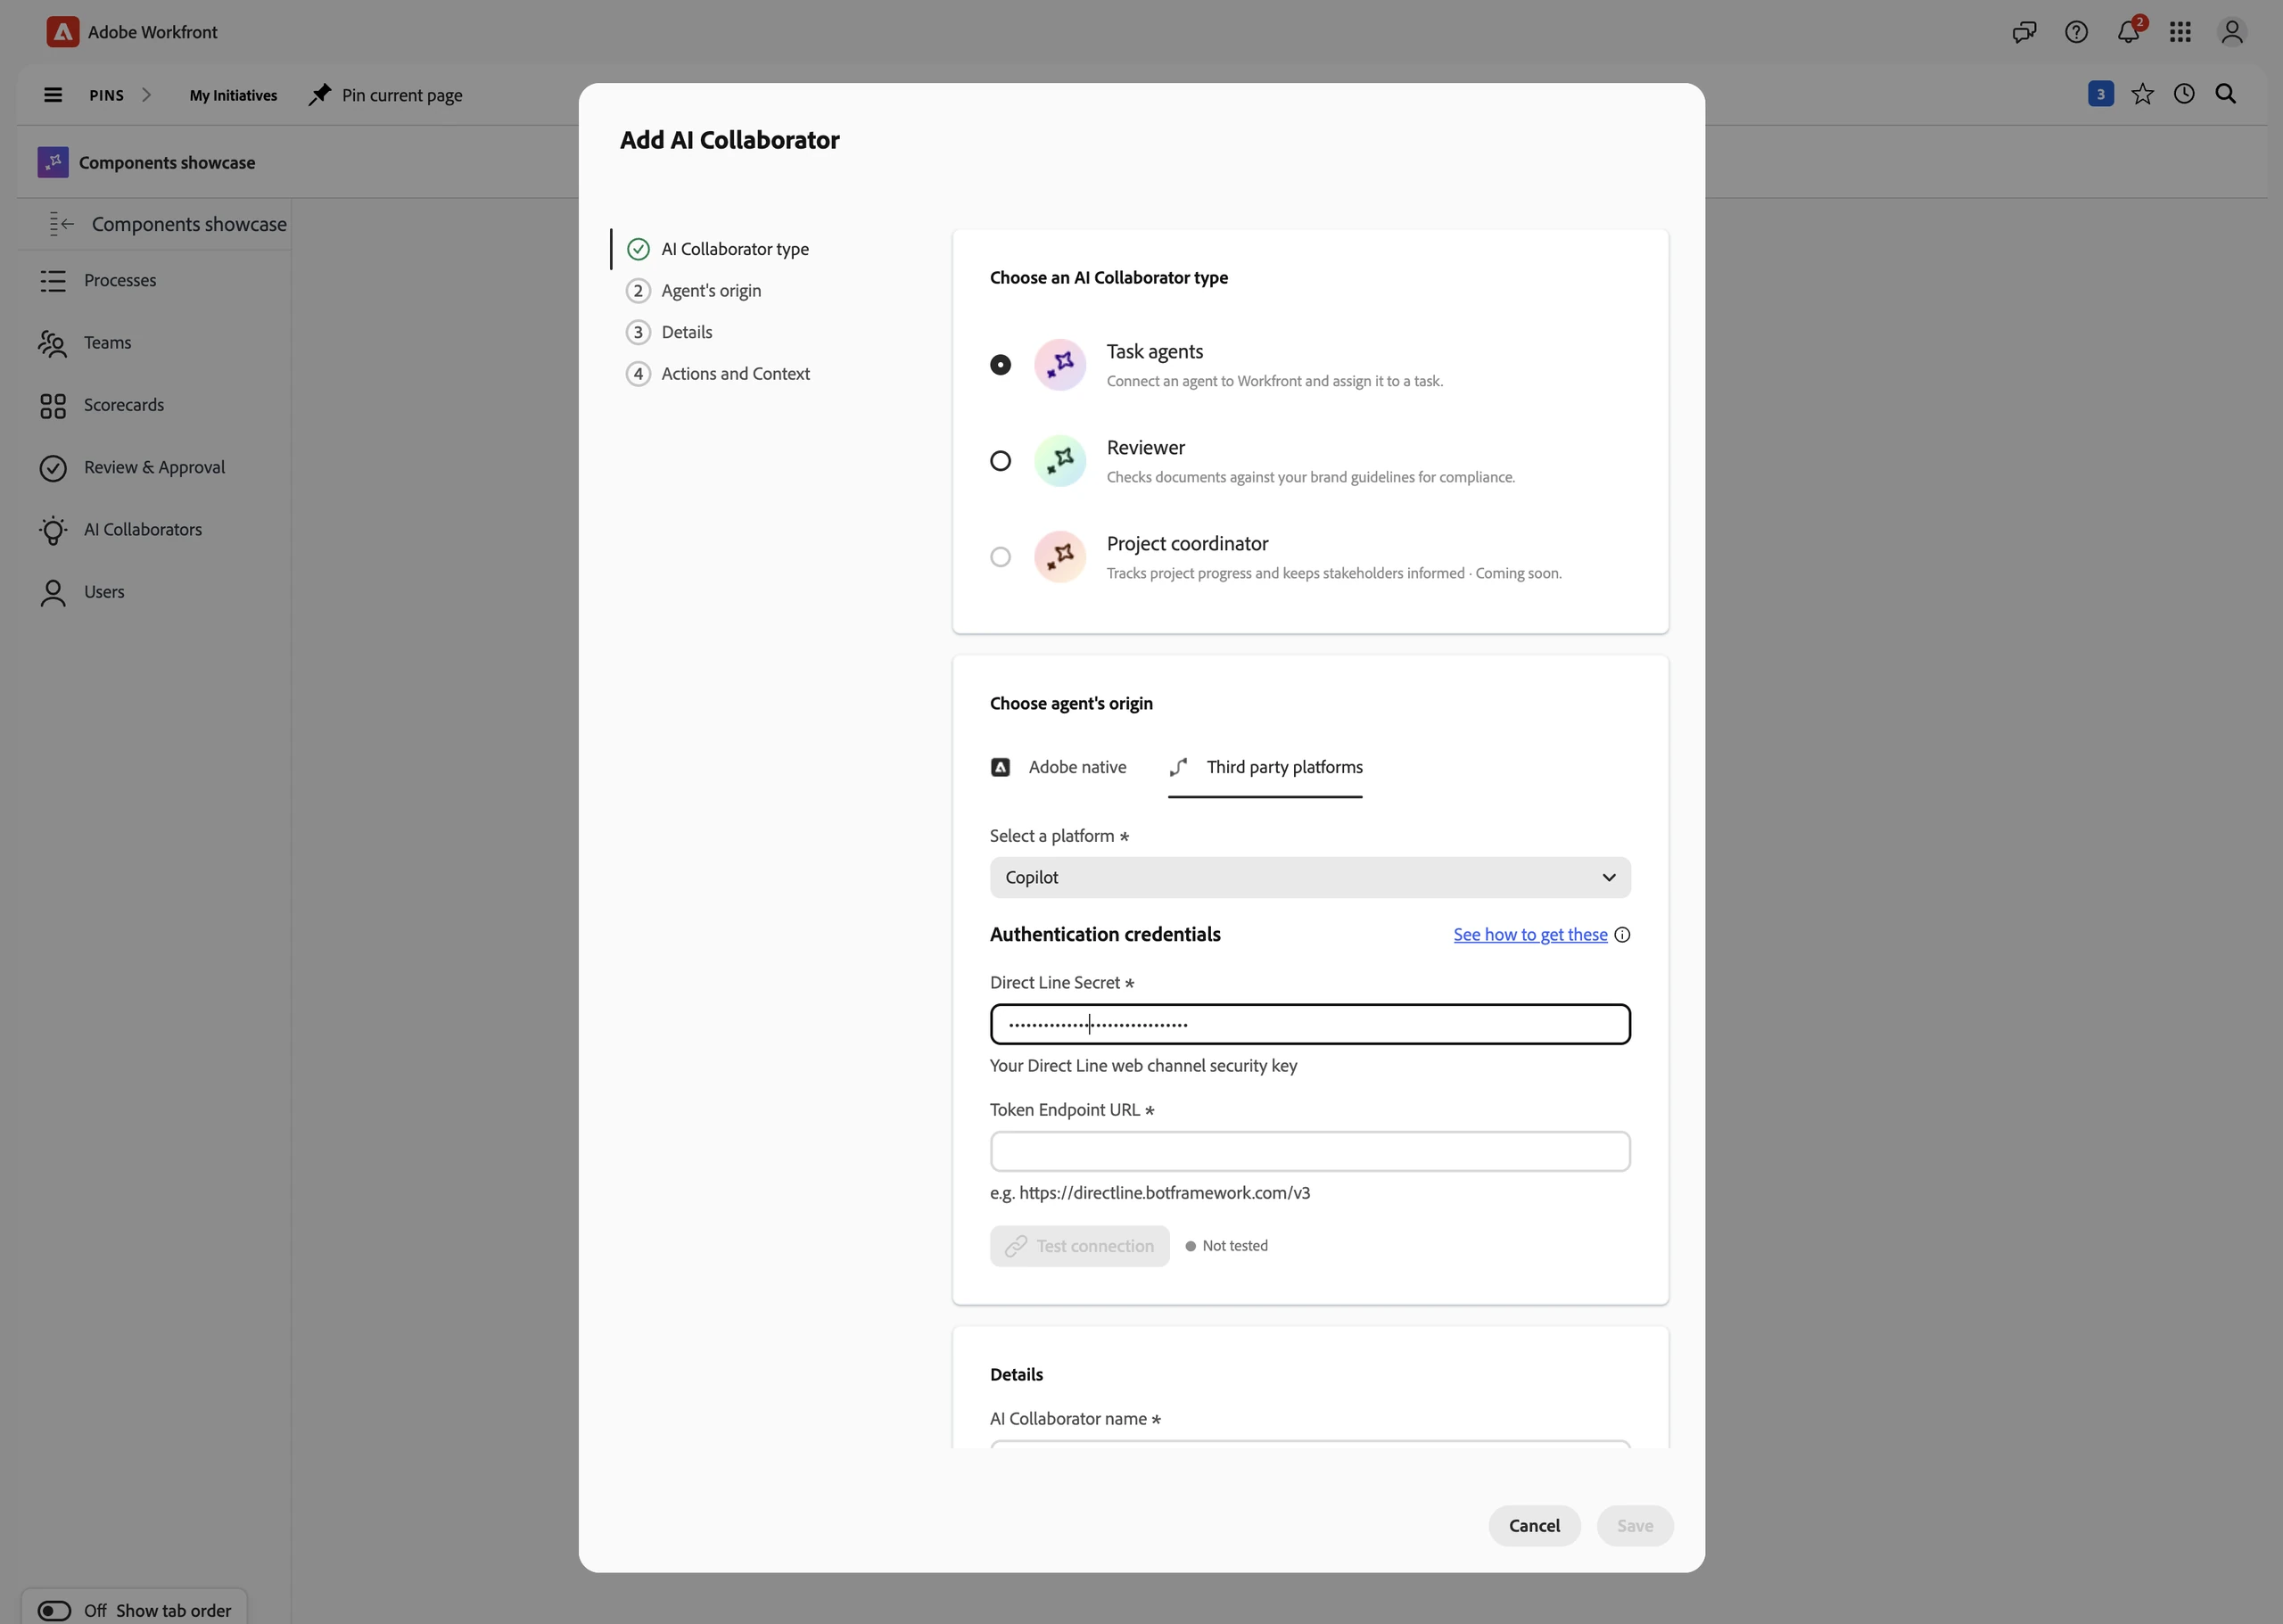Click the Teams people icon
Viewport: 2283px width, 1624px height.
pos(53,343)
